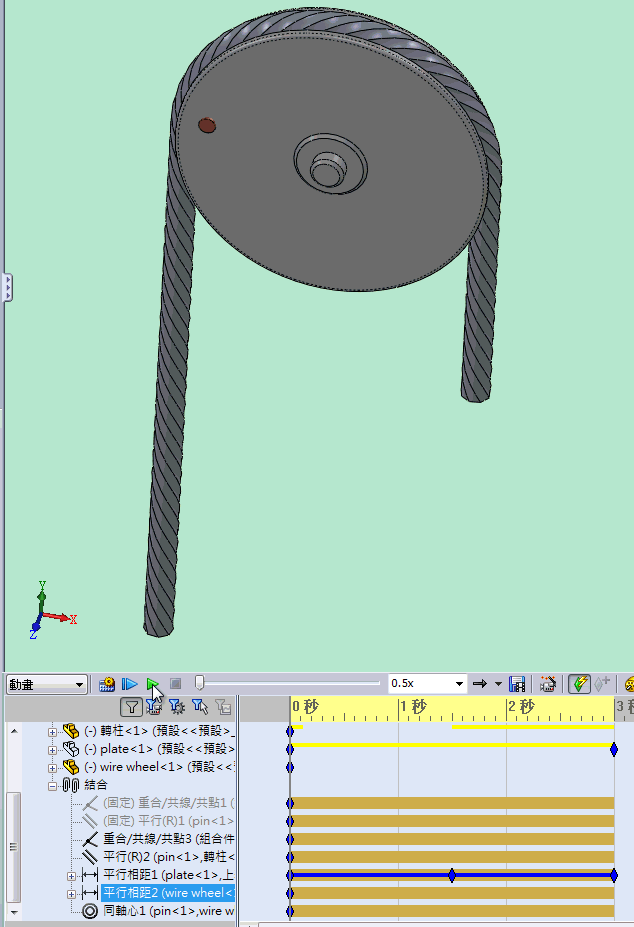Click the Add/Update Key icon

[x=601, y=684]
